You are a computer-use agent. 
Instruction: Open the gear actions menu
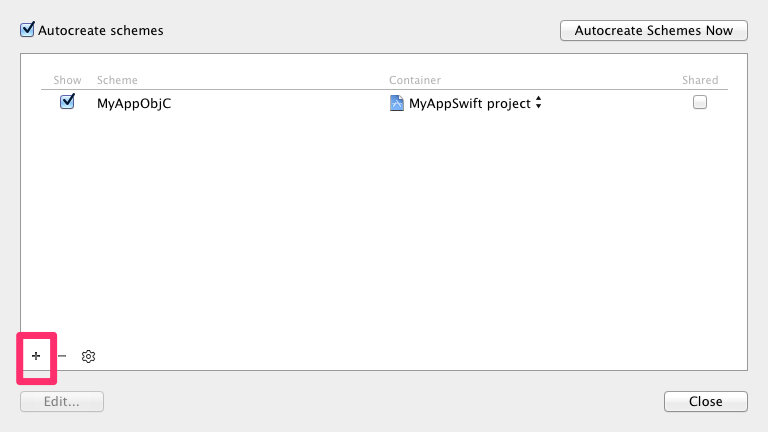click(88, 356)
